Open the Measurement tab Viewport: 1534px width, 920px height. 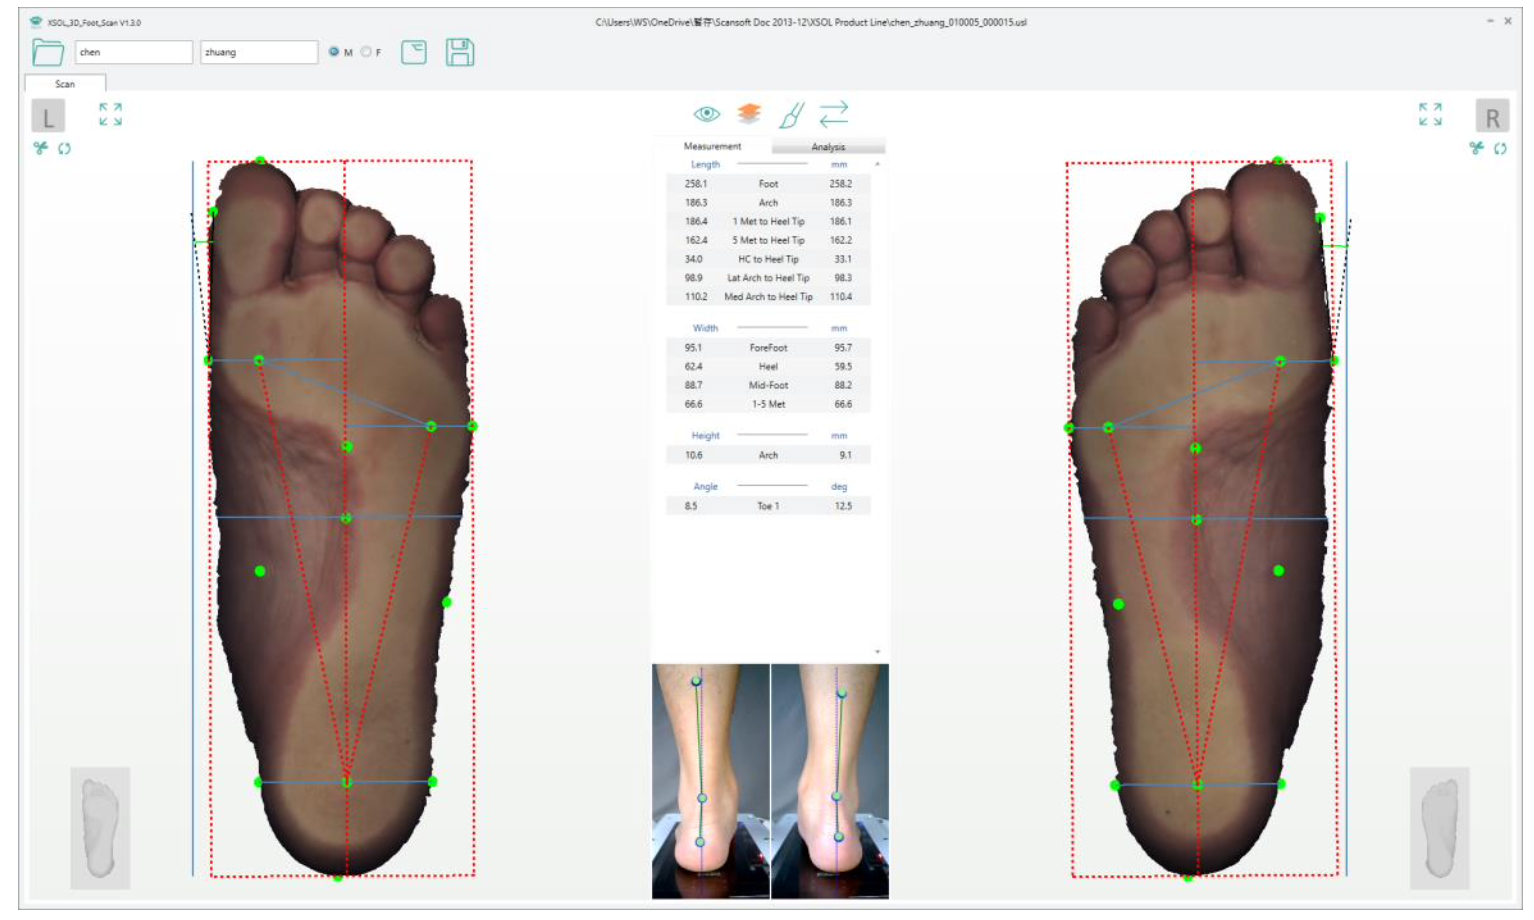[x=712, y=146]
